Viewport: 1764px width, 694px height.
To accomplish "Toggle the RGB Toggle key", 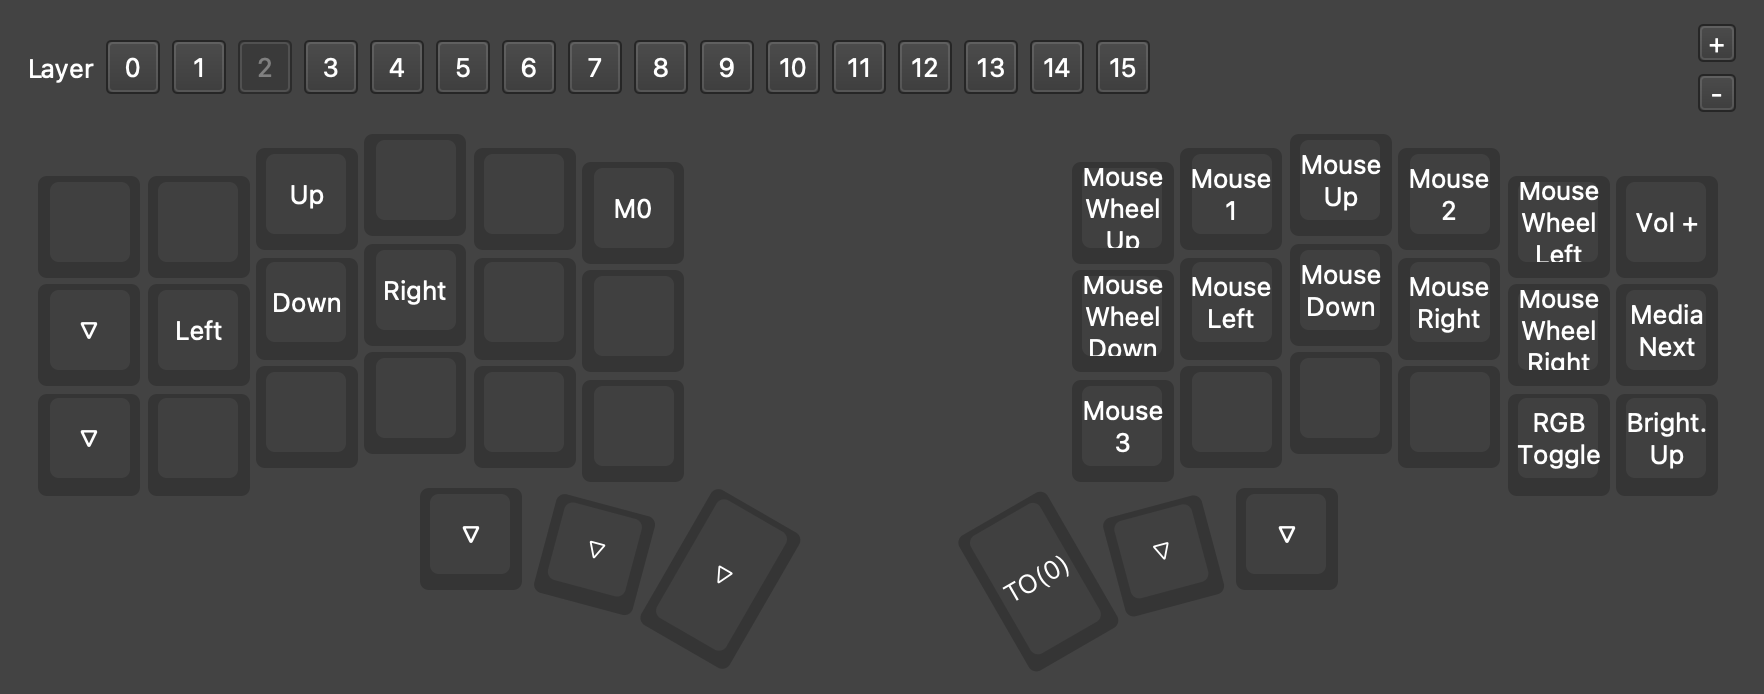I will tap(1558, 439).
